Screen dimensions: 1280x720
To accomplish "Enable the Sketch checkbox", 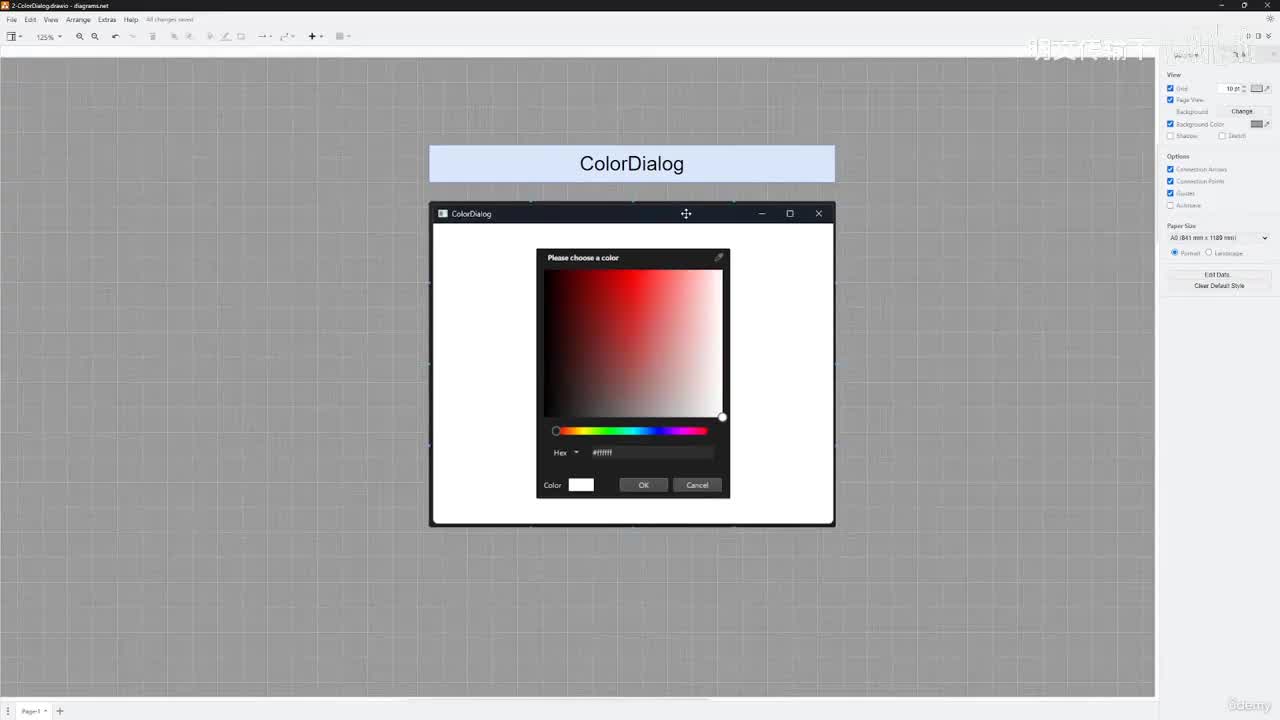I will coord(1222,136).
